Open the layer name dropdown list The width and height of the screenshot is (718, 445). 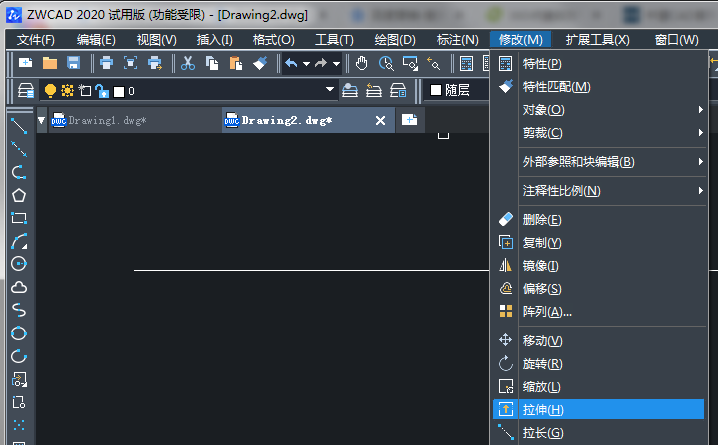tap(330, 91)
